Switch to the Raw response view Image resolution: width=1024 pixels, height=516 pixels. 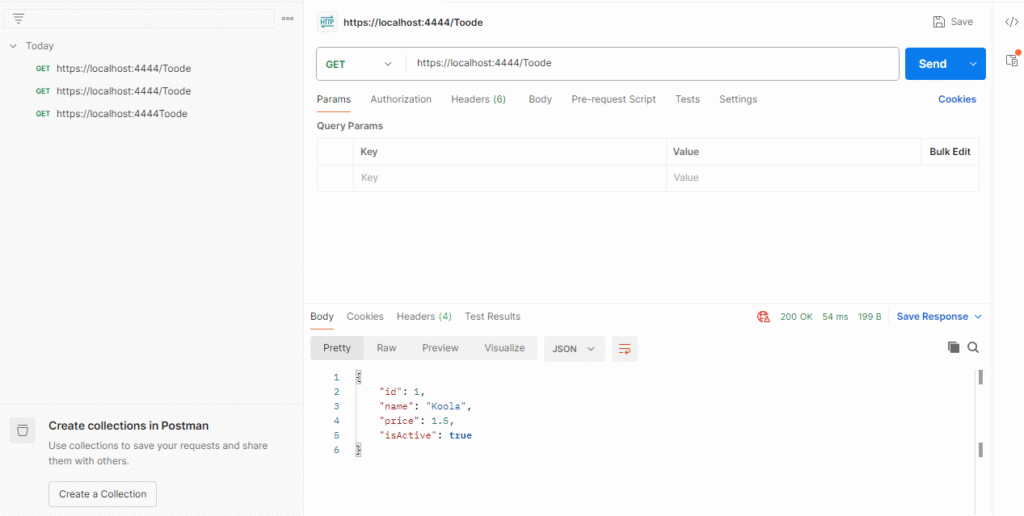386,348
